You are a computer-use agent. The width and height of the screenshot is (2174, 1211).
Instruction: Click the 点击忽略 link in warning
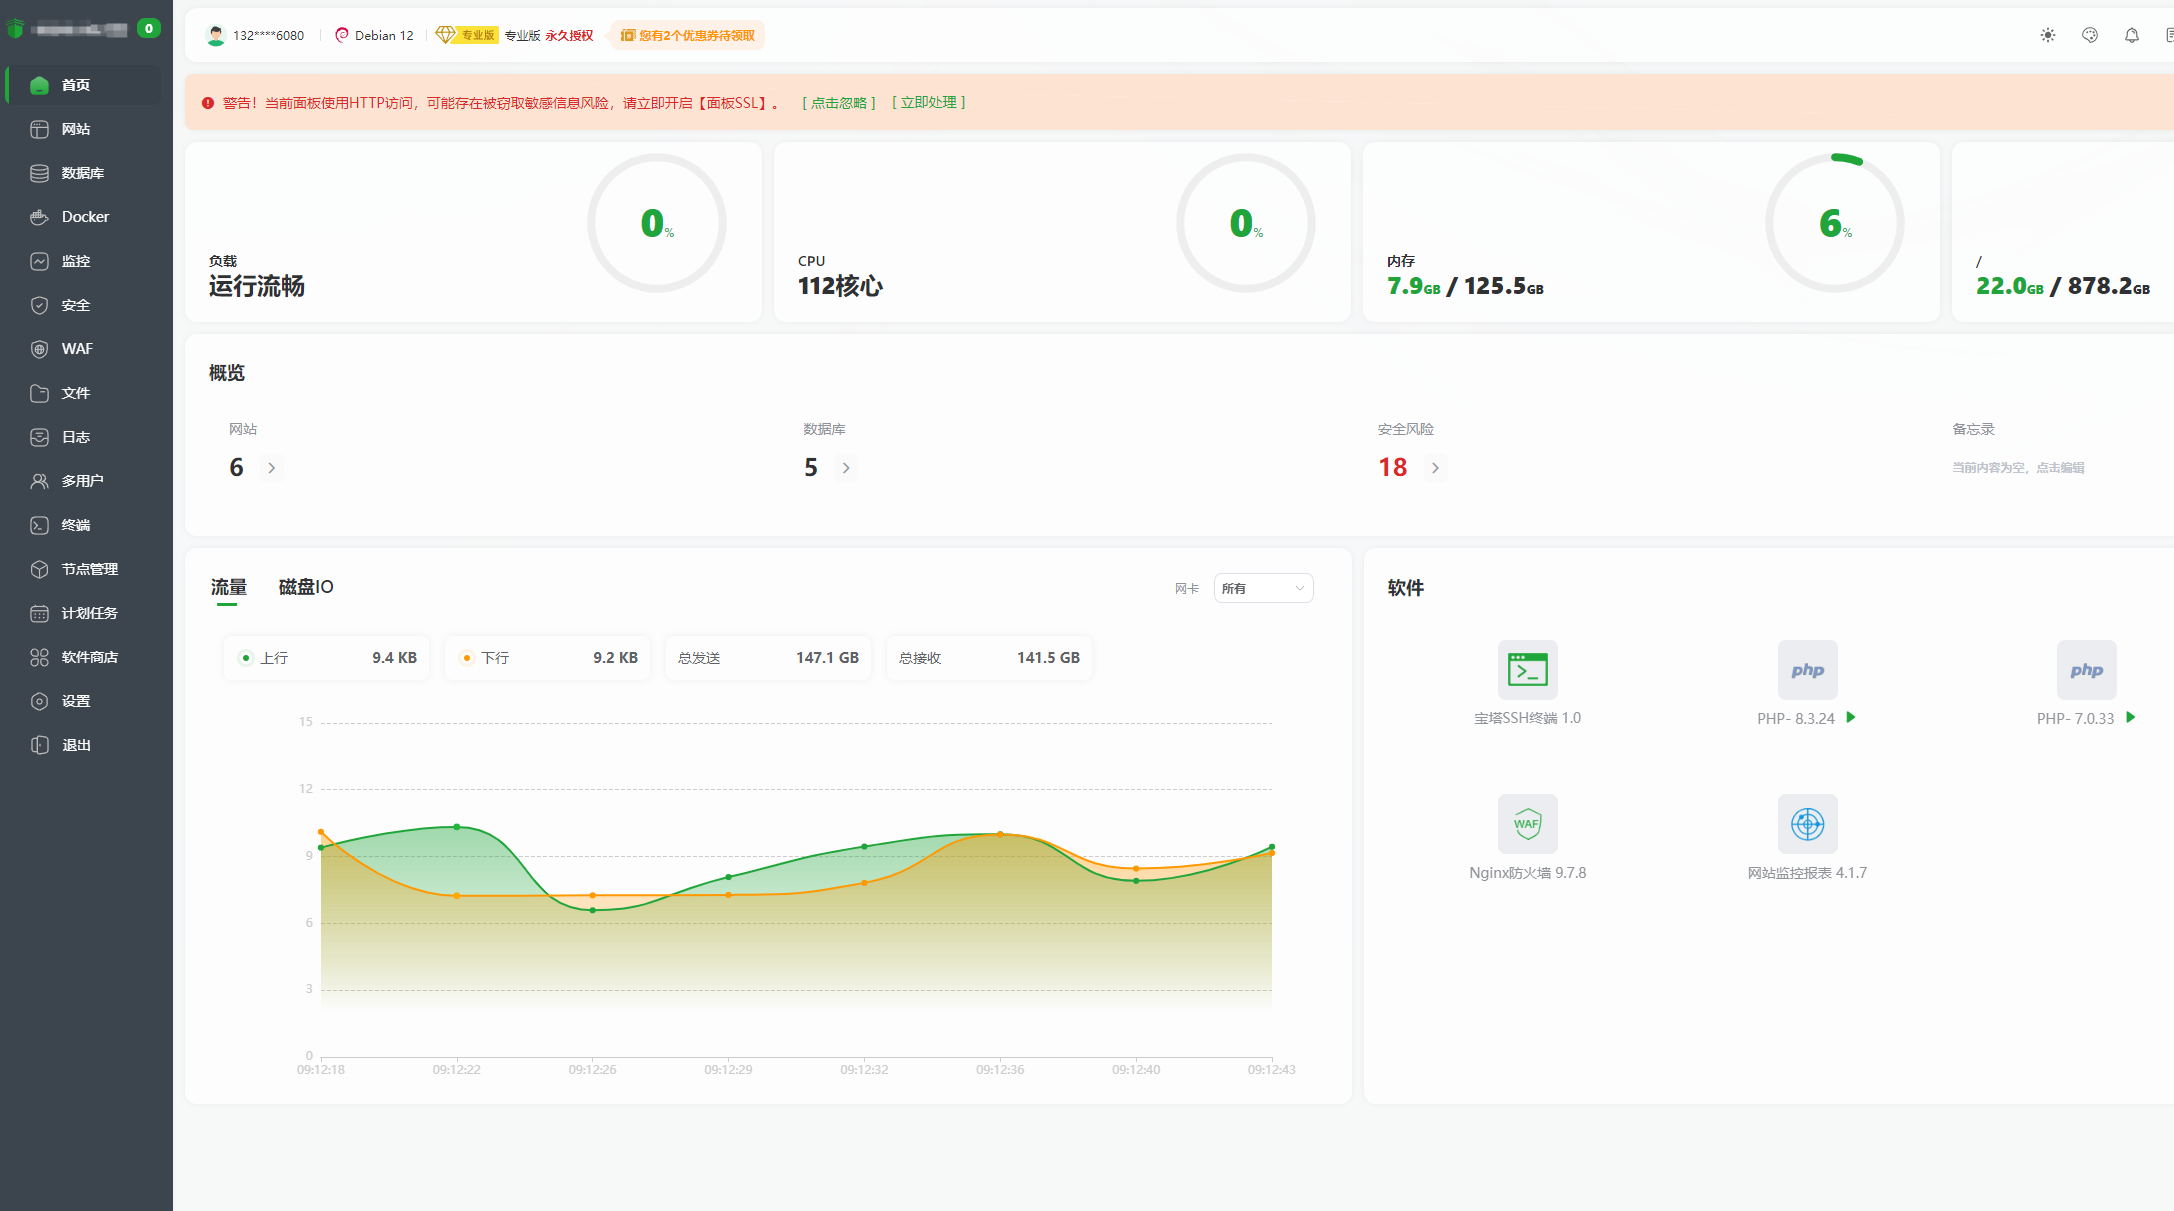(x=838, y=102)
